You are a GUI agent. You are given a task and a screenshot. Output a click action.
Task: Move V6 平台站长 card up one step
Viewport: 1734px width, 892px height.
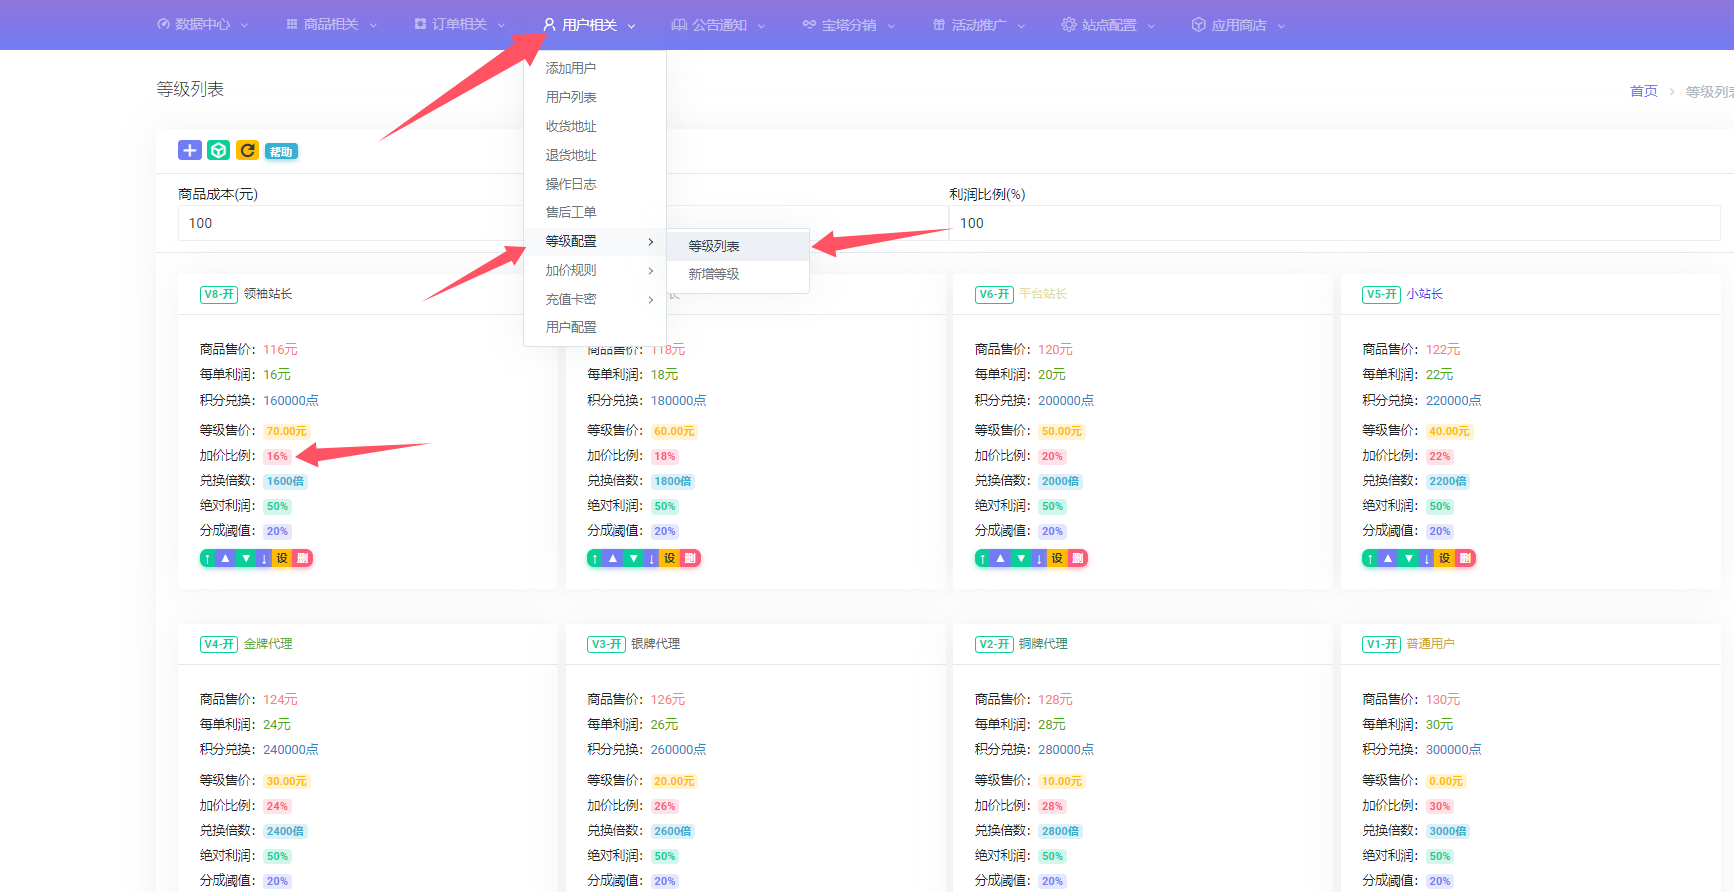coord(1000,558)
